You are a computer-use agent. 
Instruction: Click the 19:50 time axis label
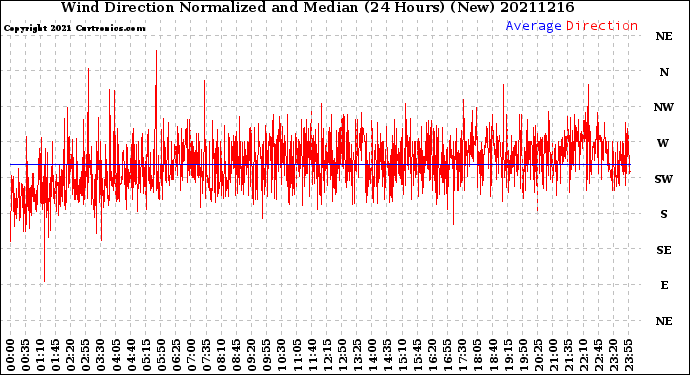523,355
